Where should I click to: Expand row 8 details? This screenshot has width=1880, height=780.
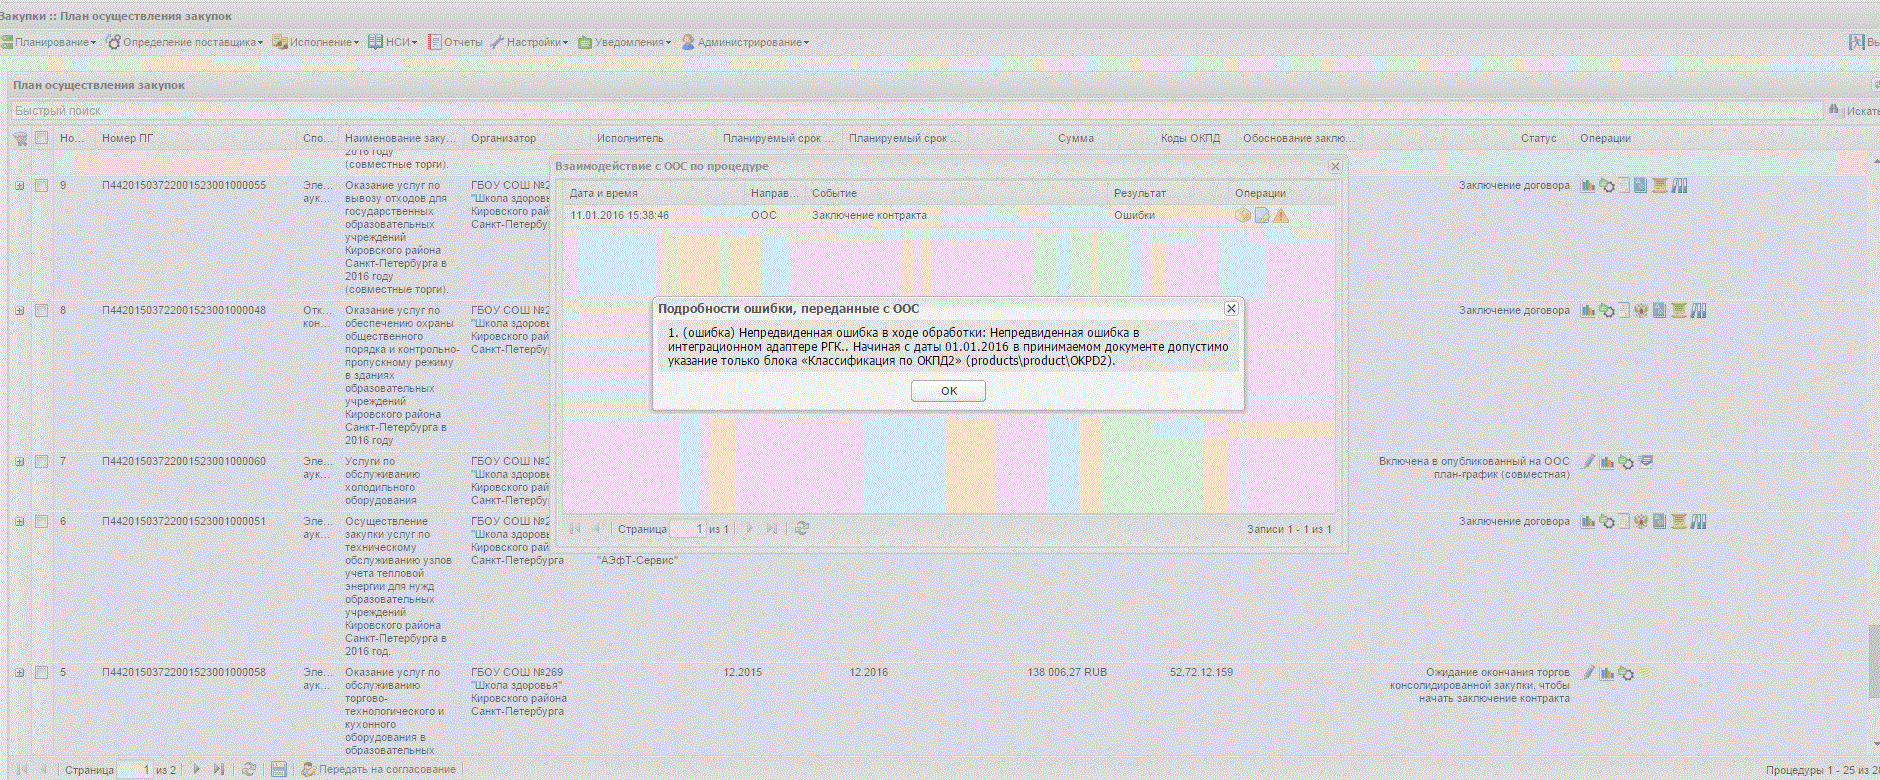coord(19,310)
